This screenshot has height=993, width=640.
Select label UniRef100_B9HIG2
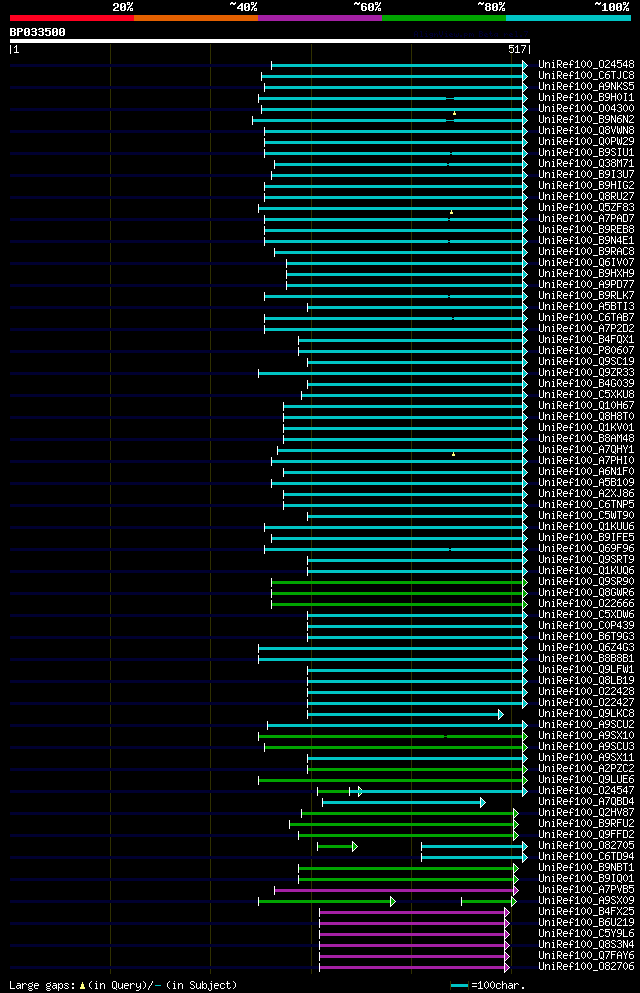coord(586,186)
